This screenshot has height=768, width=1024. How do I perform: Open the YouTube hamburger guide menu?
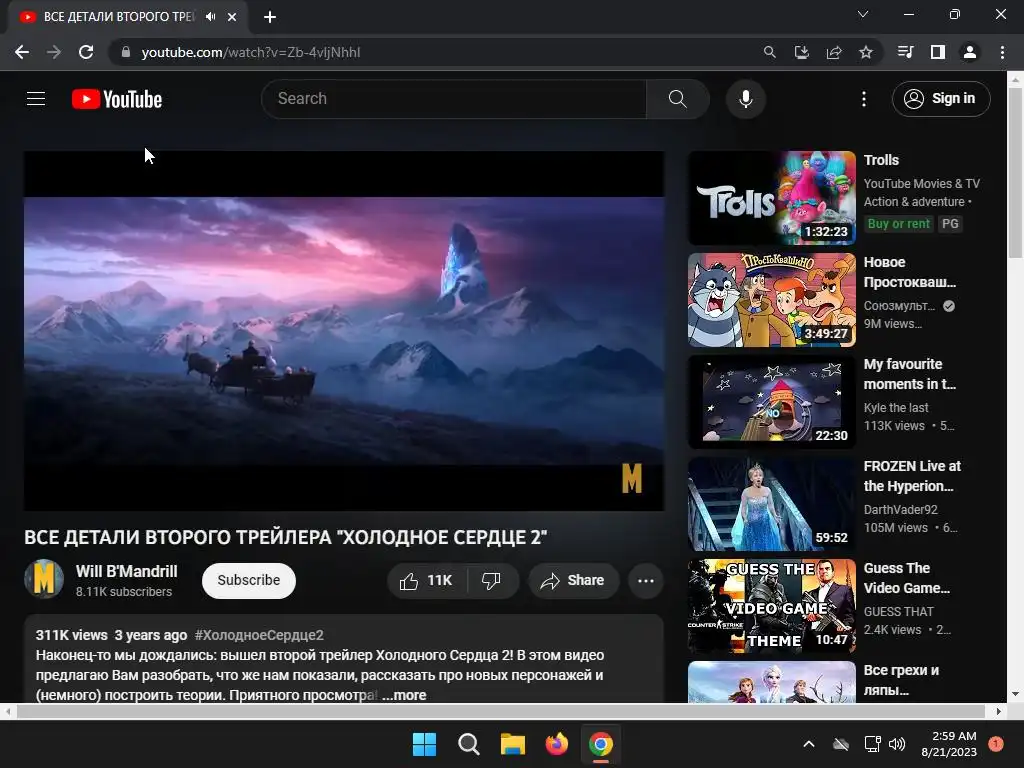pos(36,99)
